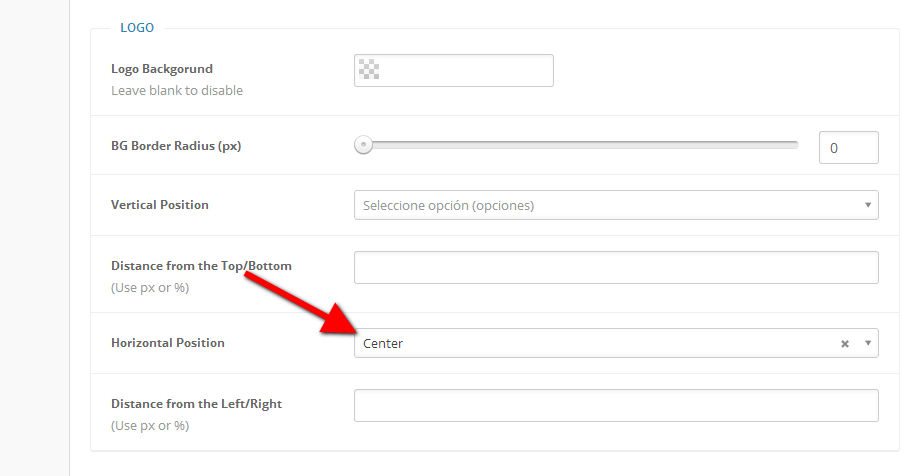
Task: Click the LOGO section heading
Action: (x=137, y=27)
